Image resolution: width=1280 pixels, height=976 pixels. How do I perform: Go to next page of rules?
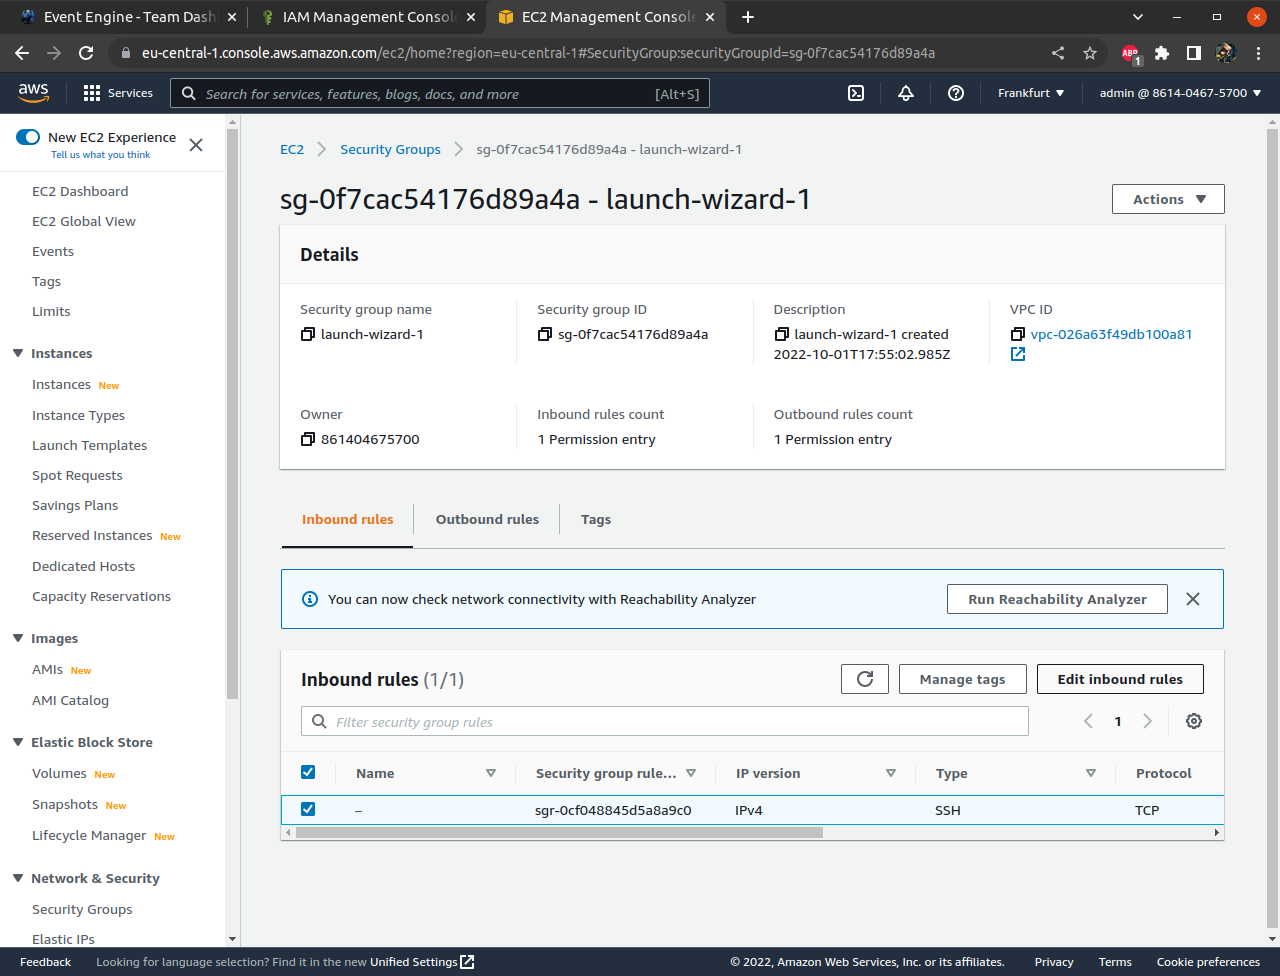1148,721
